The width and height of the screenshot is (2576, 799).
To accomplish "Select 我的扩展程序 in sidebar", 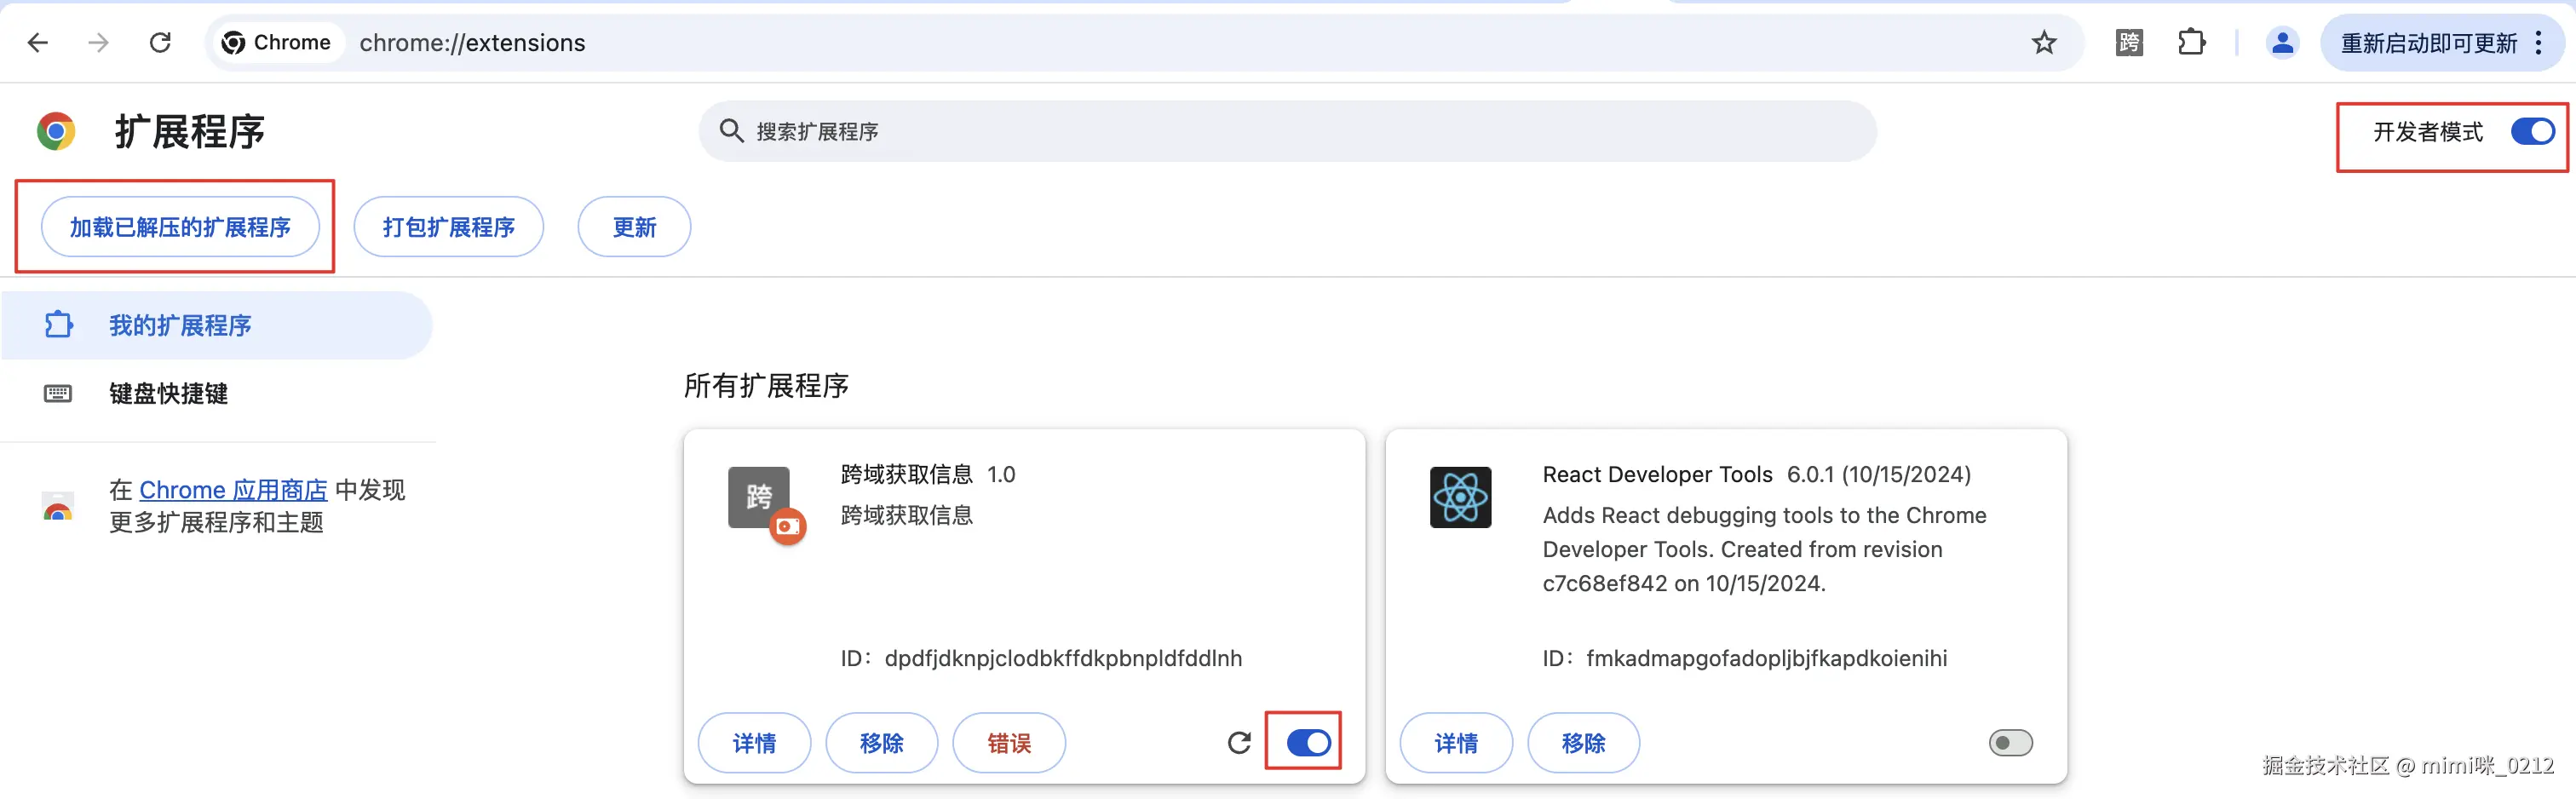I will point(216,325).
